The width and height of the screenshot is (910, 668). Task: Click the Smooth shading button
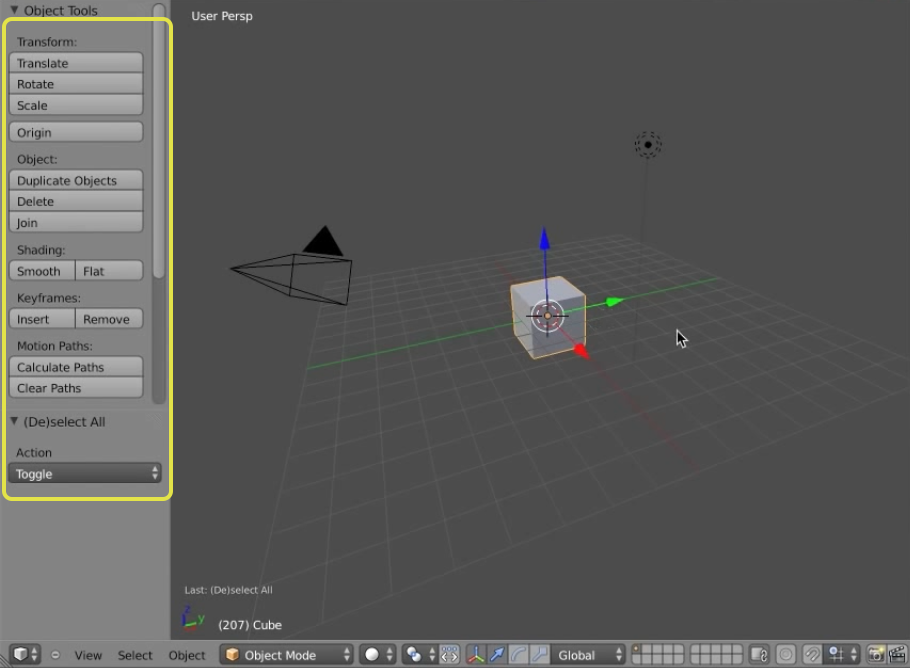(x=40, y=270)
